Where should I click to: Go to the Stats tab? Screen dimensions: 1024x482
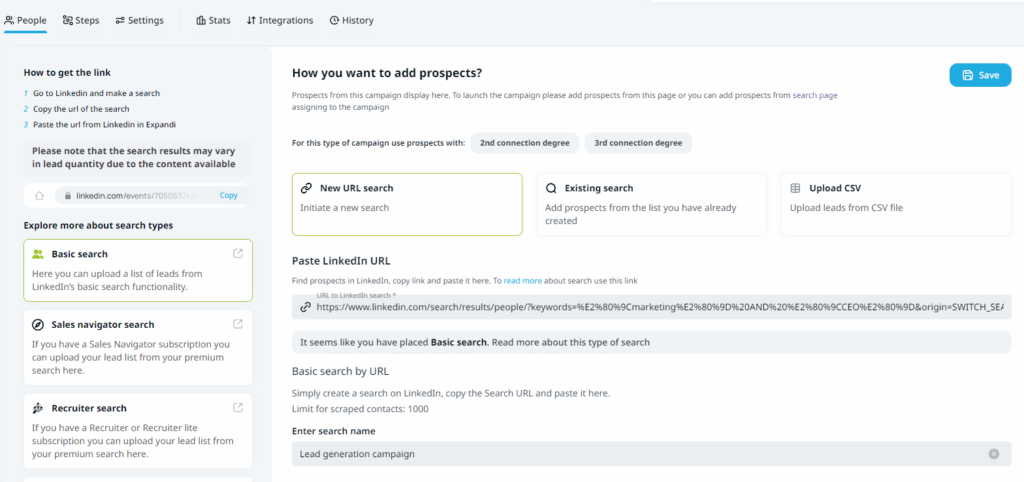click(213, 20)
